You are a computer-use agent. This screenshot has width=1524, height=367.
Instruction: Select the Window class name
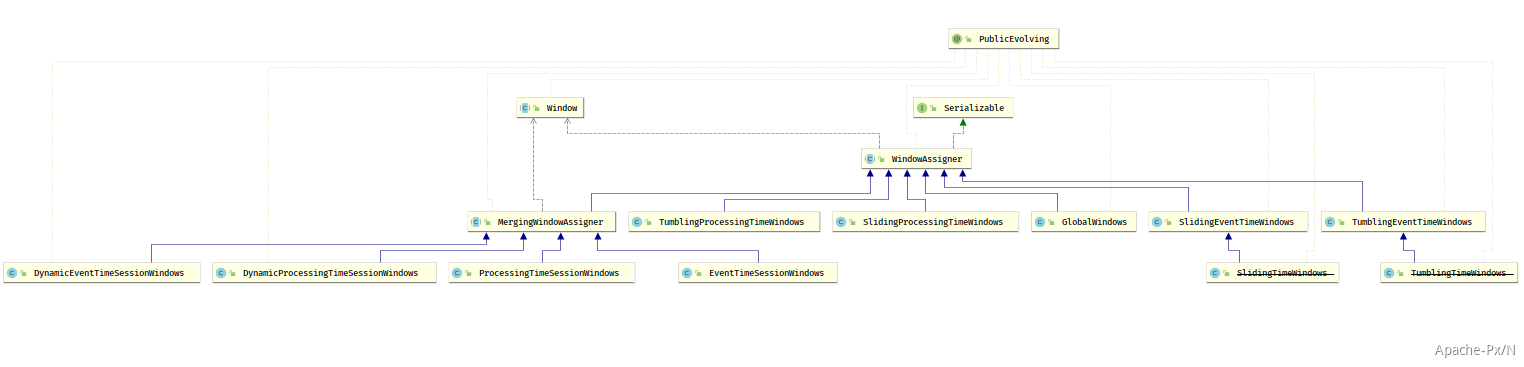click(562, 107)
